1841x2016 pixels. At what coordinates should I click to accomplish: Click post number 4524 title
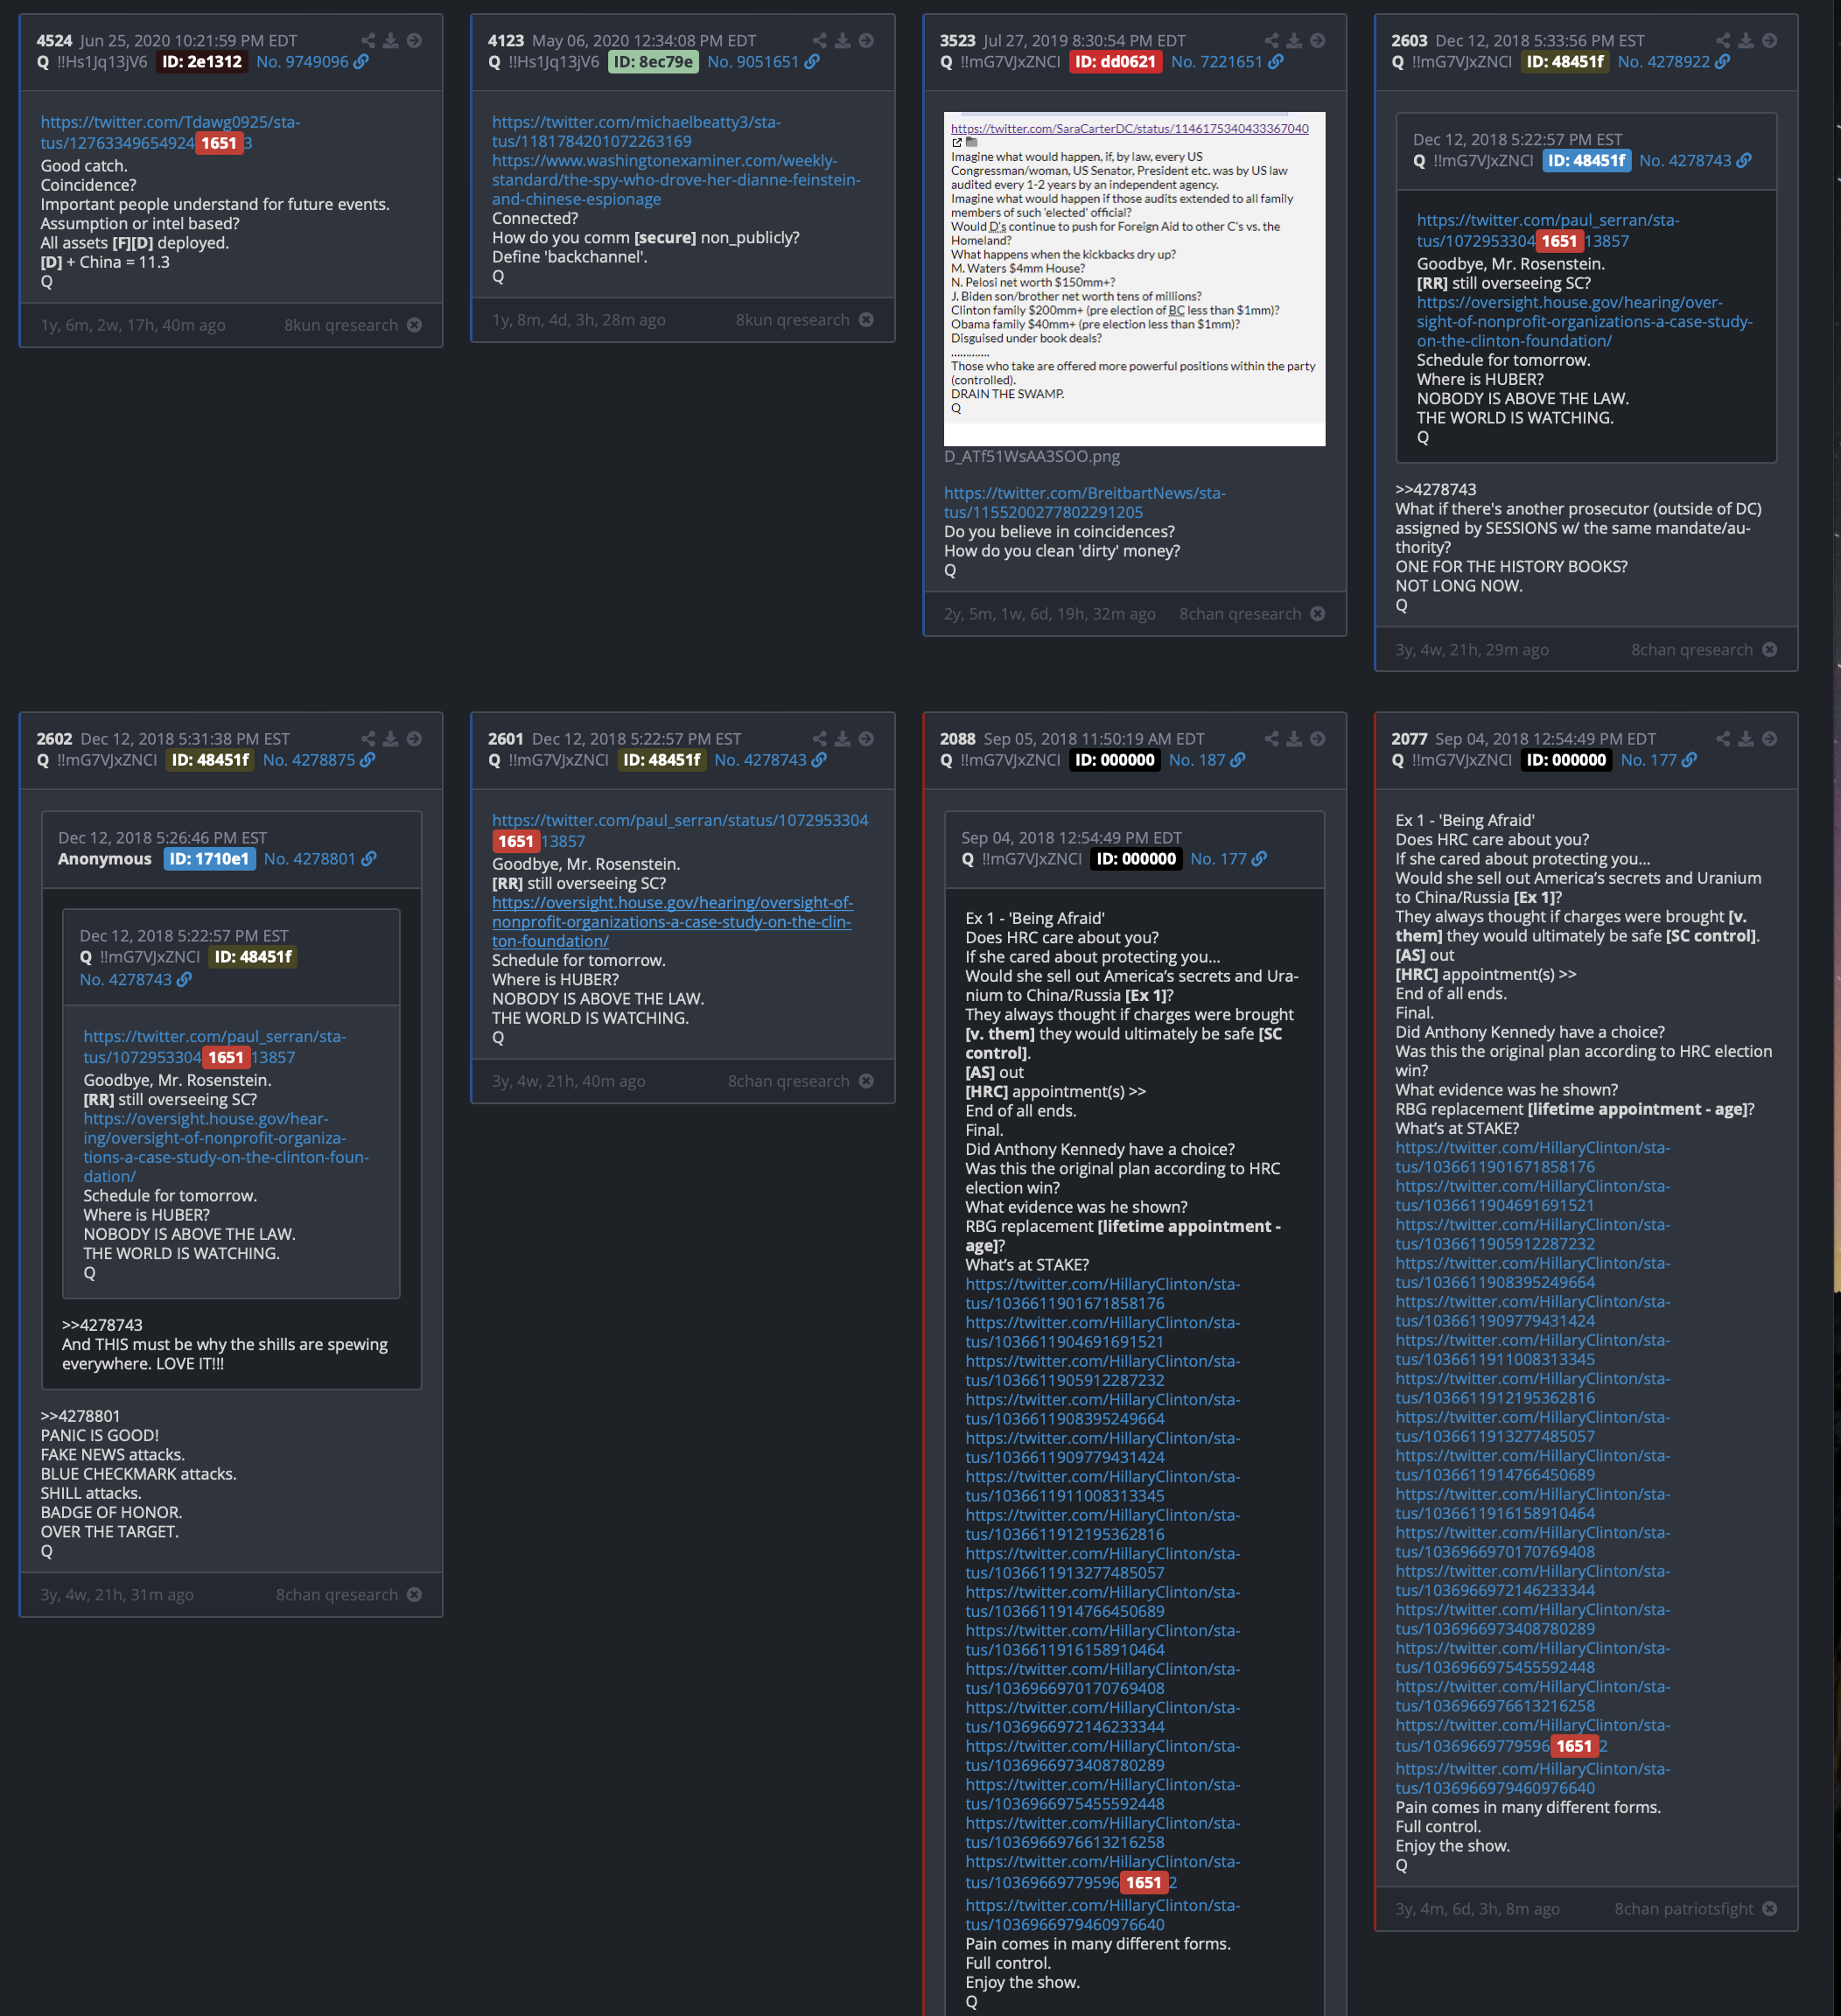click(54, 41)
